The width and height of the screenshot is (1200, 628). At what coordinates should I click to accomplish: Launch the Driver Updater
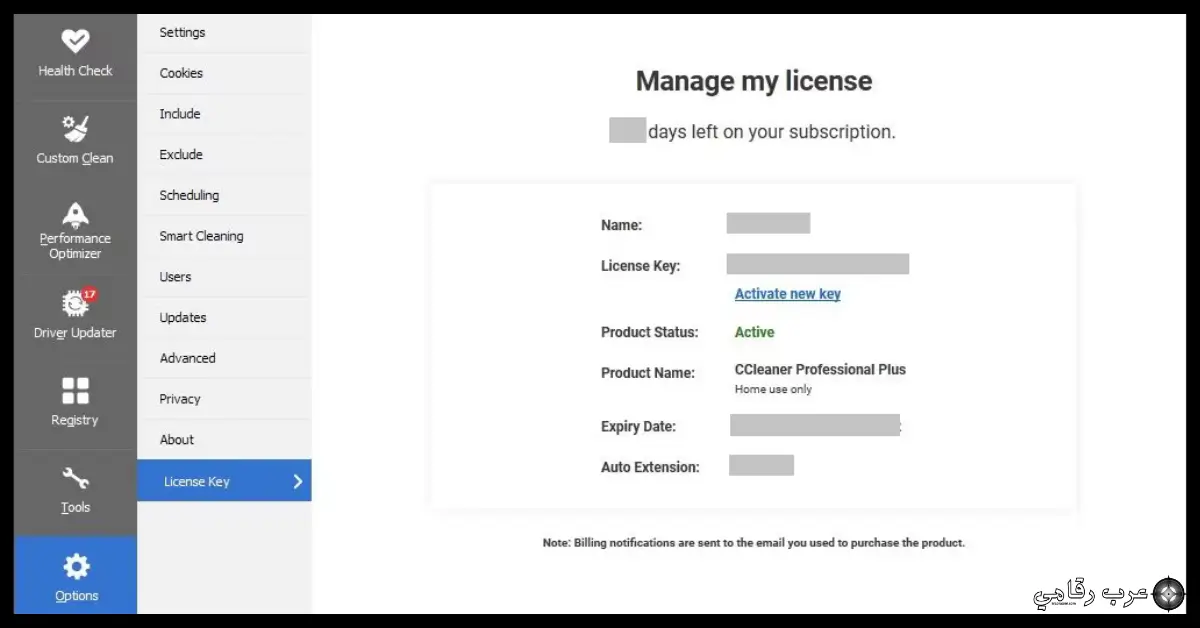click(x=75, y=315)
